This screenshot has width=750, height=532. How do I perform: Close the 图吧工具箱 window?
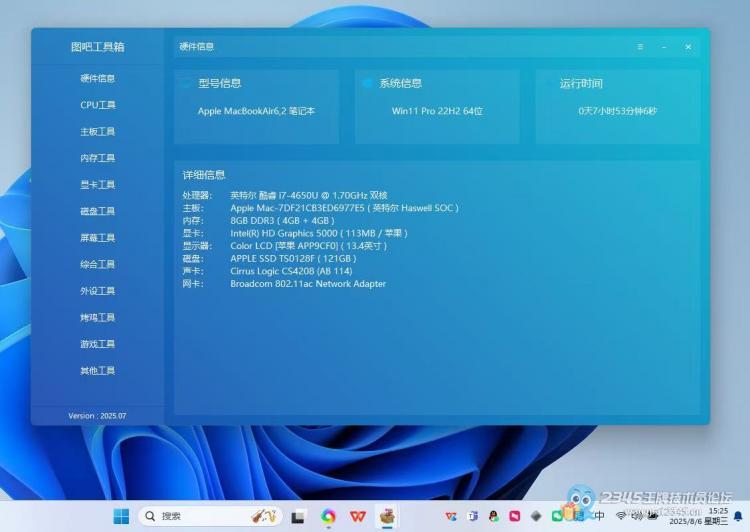[688, 47]
